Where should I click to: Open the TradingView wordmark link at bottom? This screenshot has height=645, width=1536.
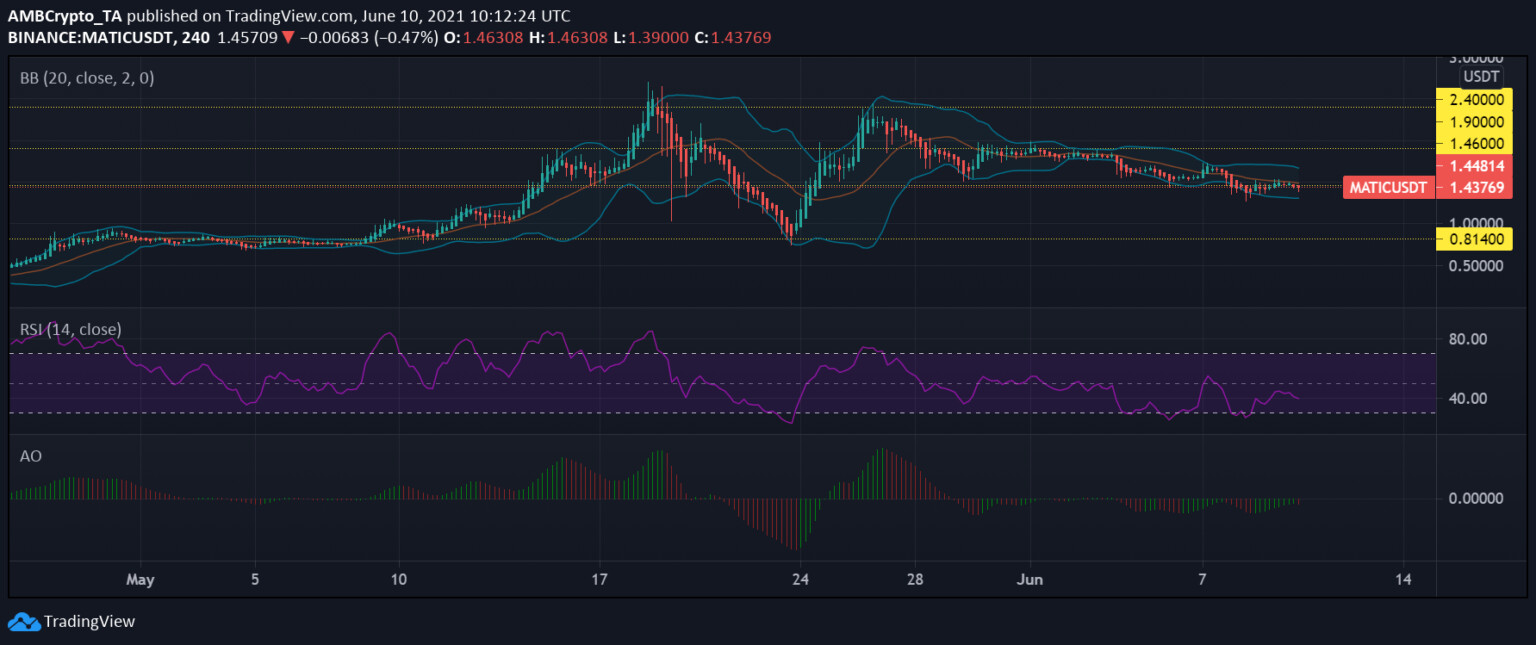pos(89,621)
